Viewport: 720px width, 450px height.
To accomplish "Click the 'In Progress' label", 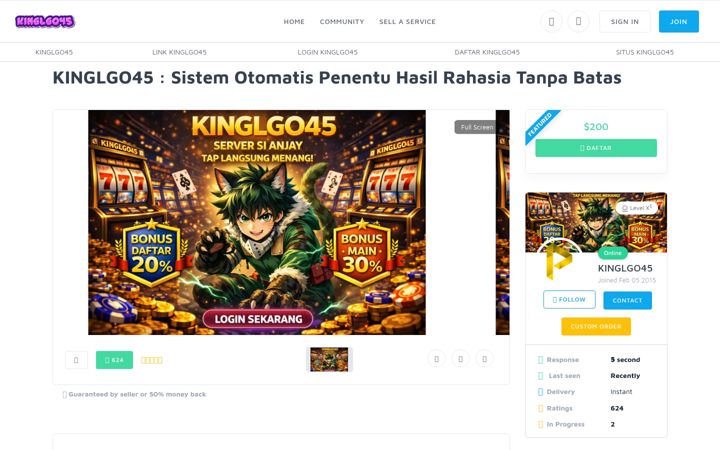I will 565,424.
